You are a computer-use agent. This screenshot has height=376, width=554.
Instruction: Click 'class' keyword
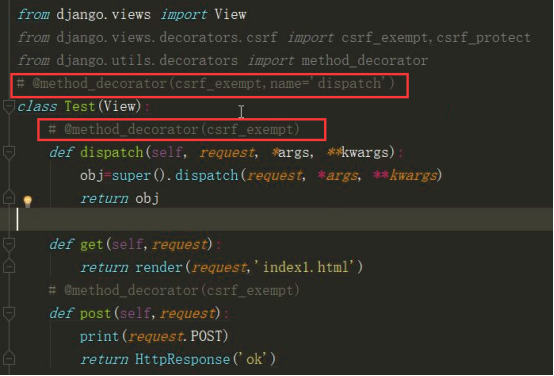37,106
